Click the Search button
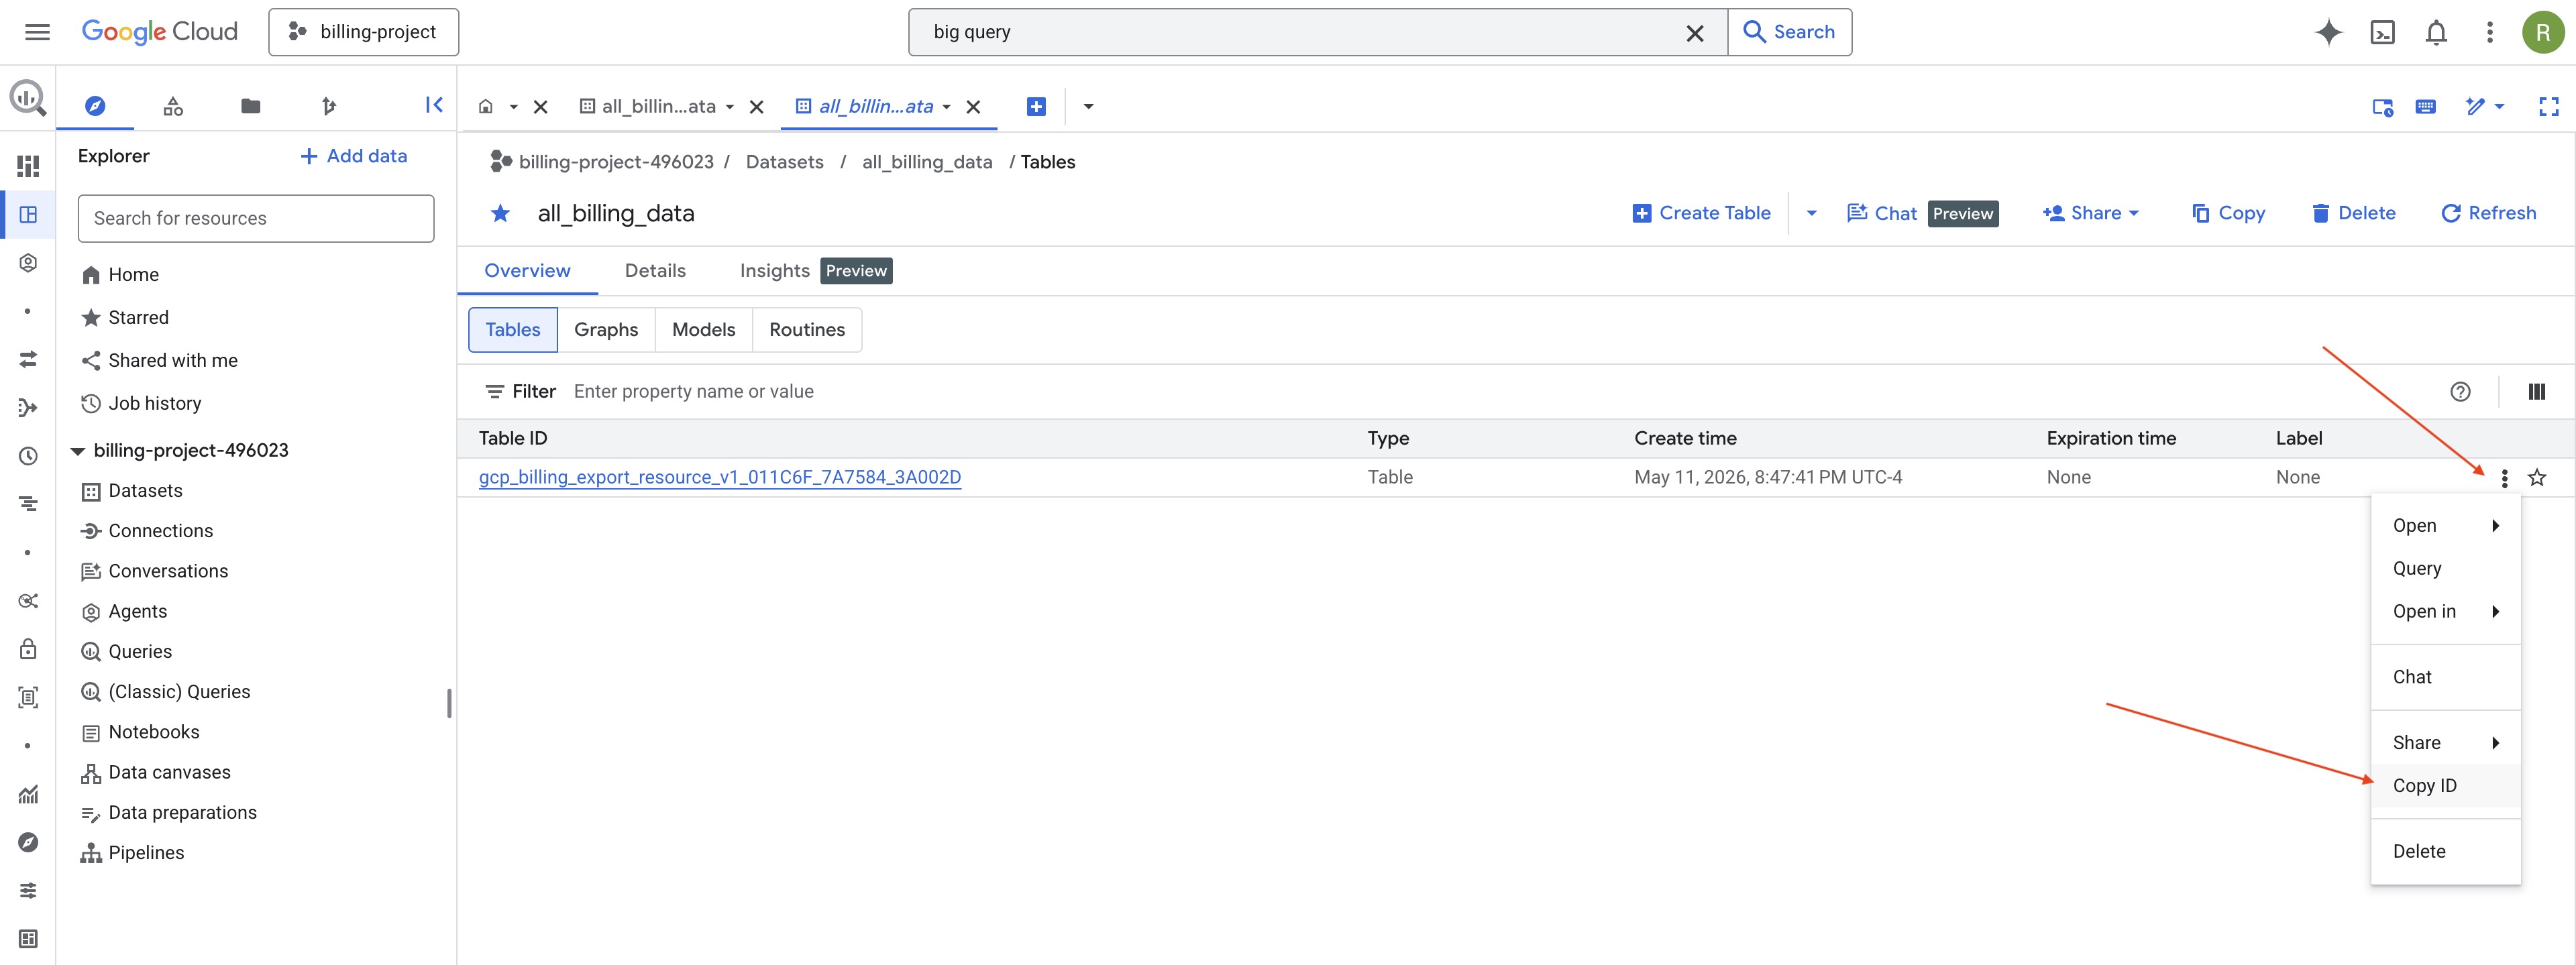 1789,32
